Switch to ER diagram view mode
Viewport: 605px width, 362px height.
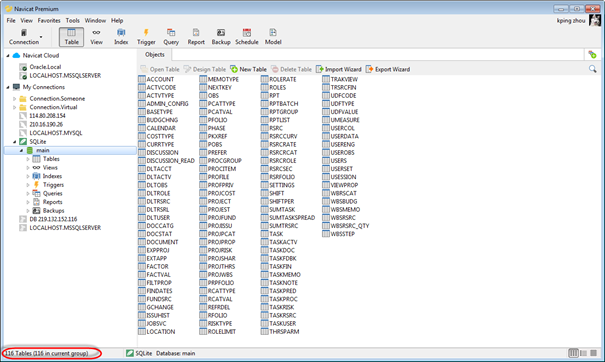tap(593, 353)
